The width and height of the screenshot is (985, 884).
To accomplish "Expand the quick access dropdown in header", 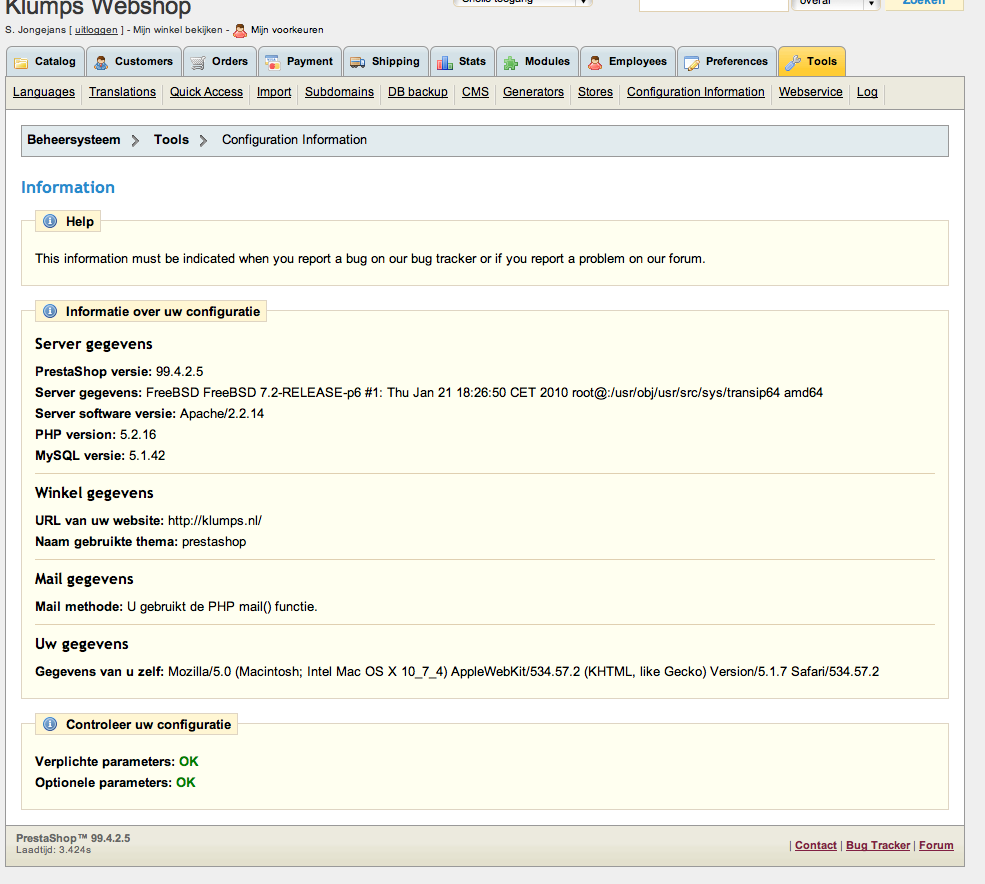I will point(523,3).
